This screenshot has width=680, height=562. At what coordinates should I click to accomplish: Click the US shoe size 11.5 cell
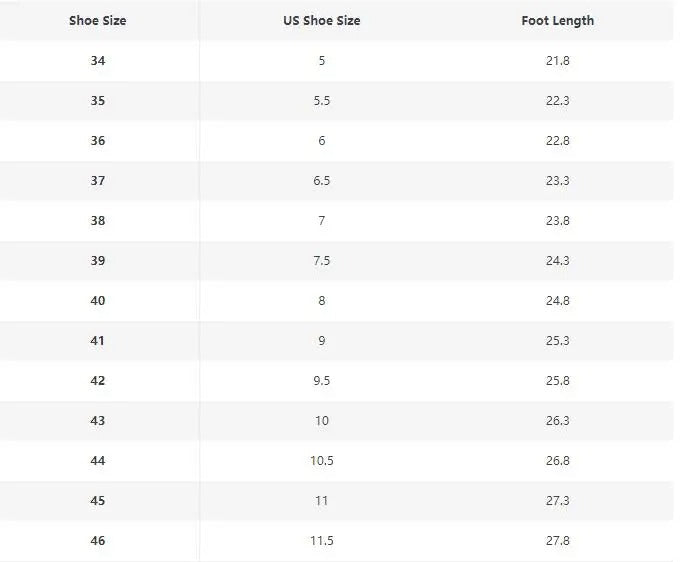pos(321,541)
